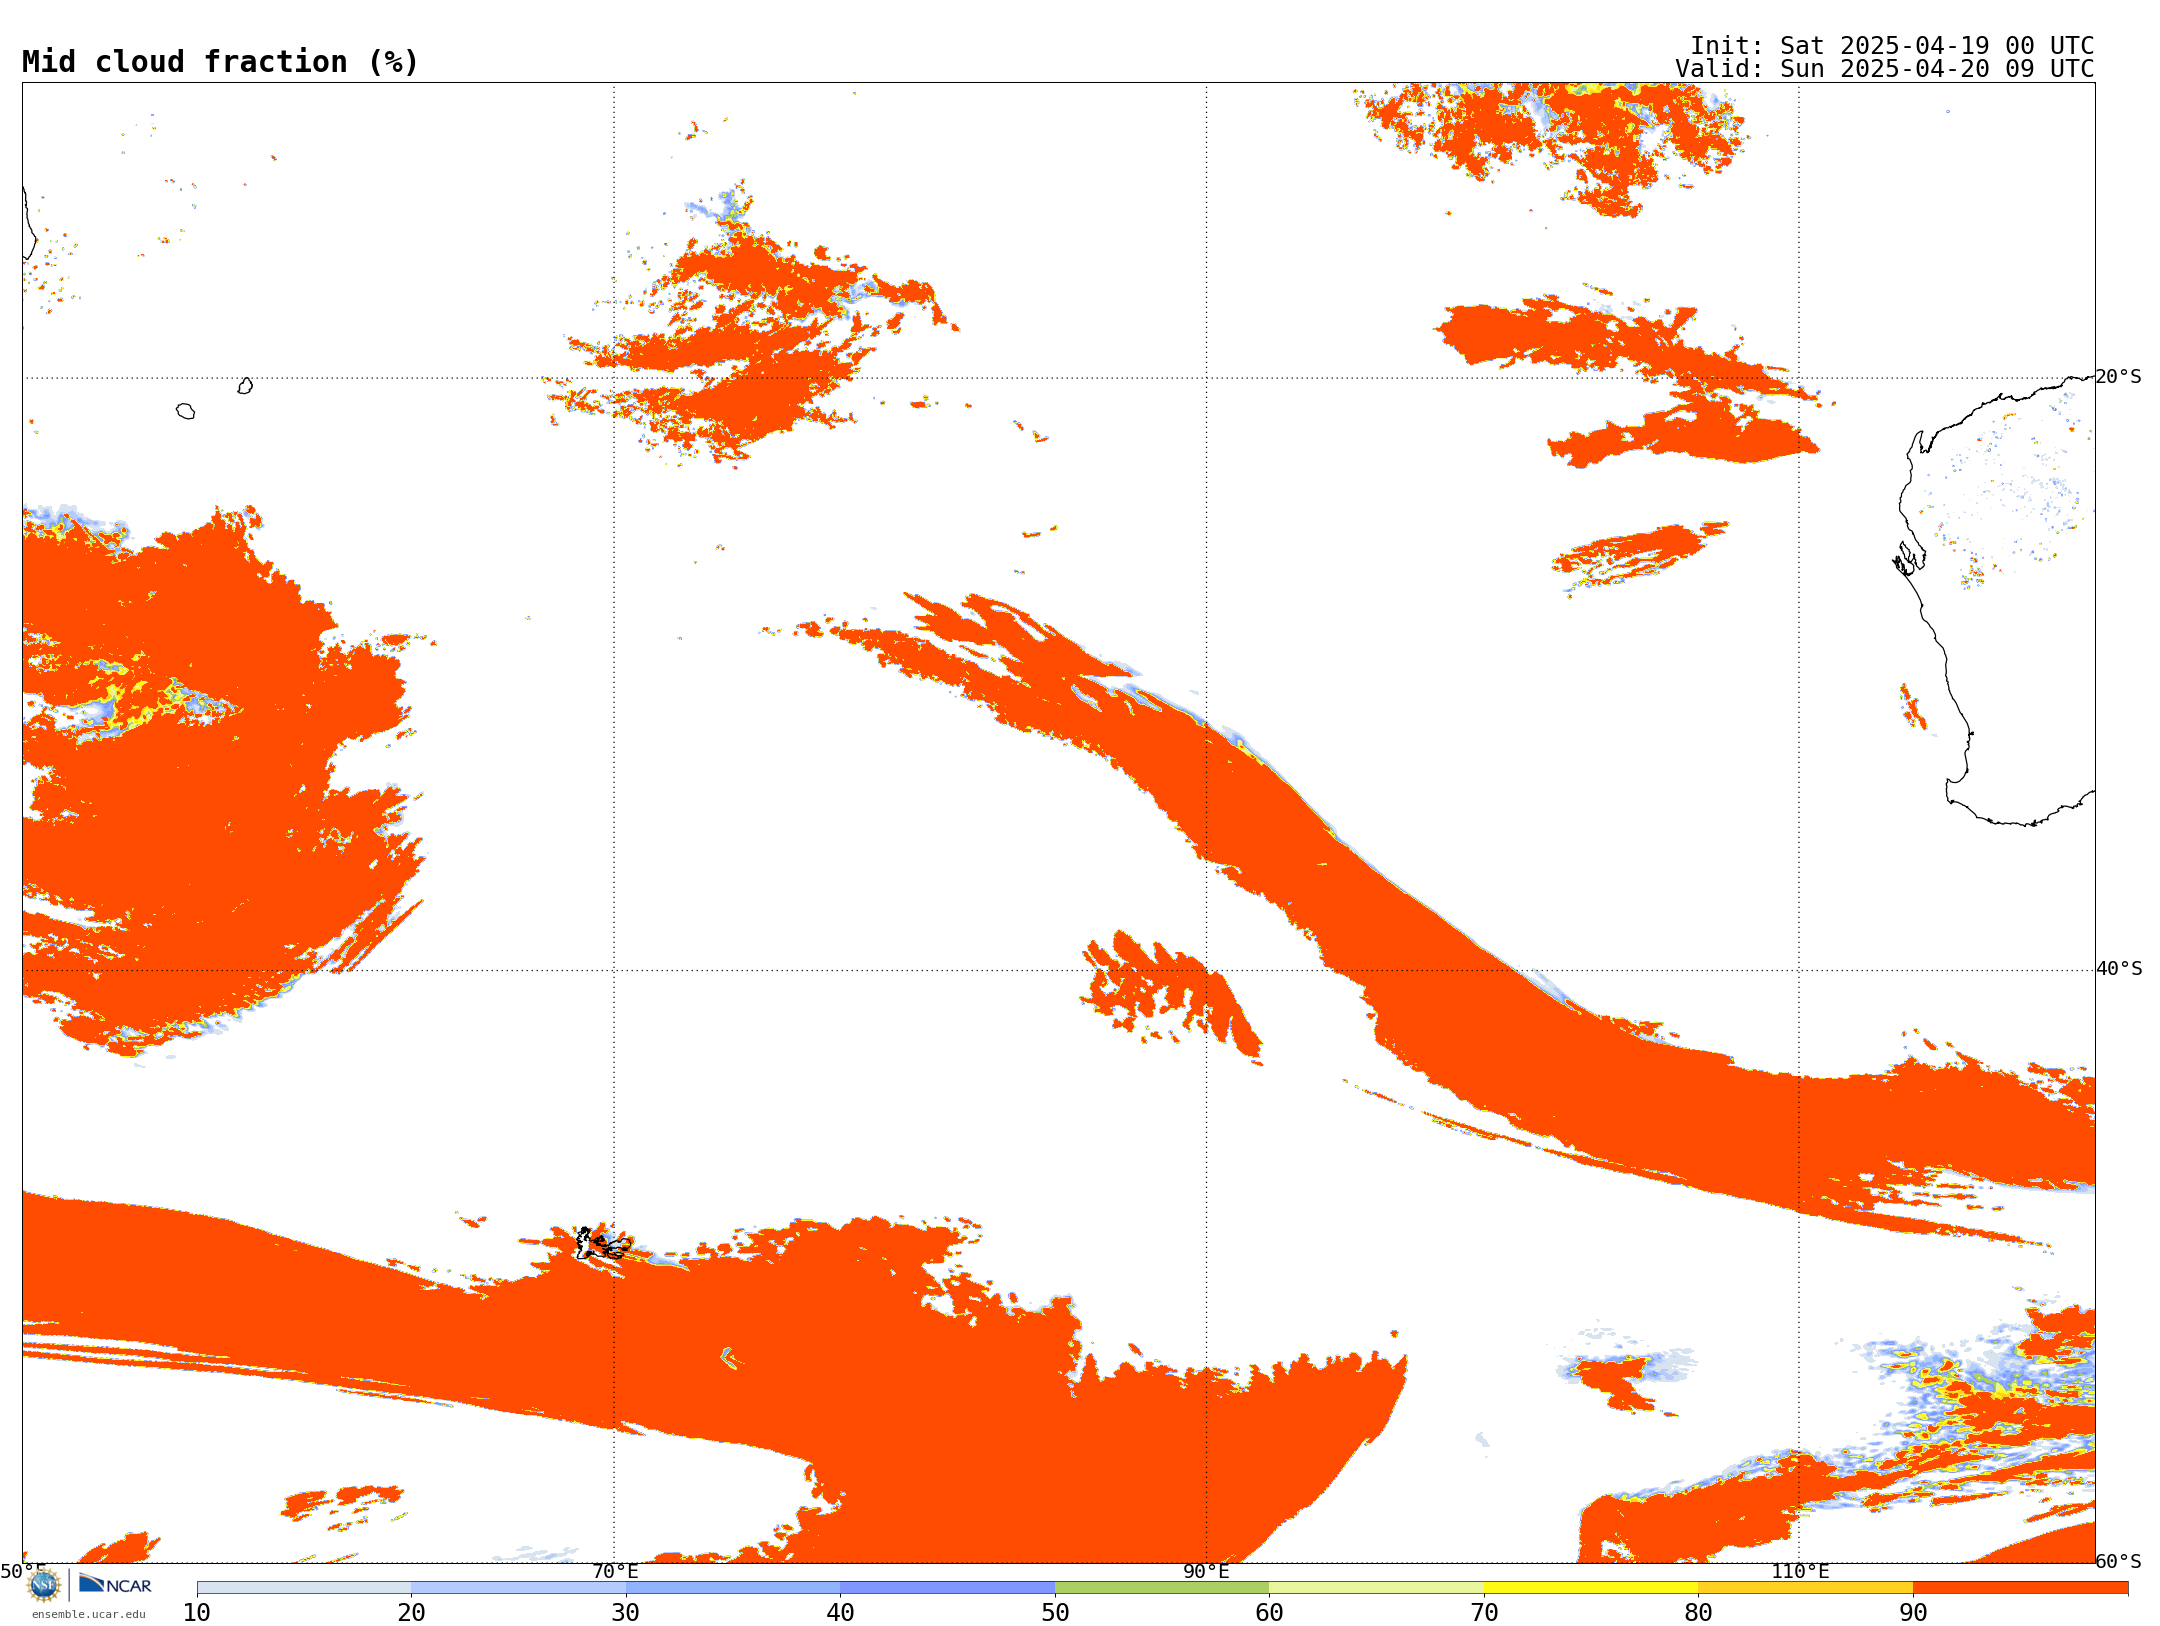Click the NCAR logo
The width and height of the screenshot is (2160, 1626).
click(x=115, y=1584)
